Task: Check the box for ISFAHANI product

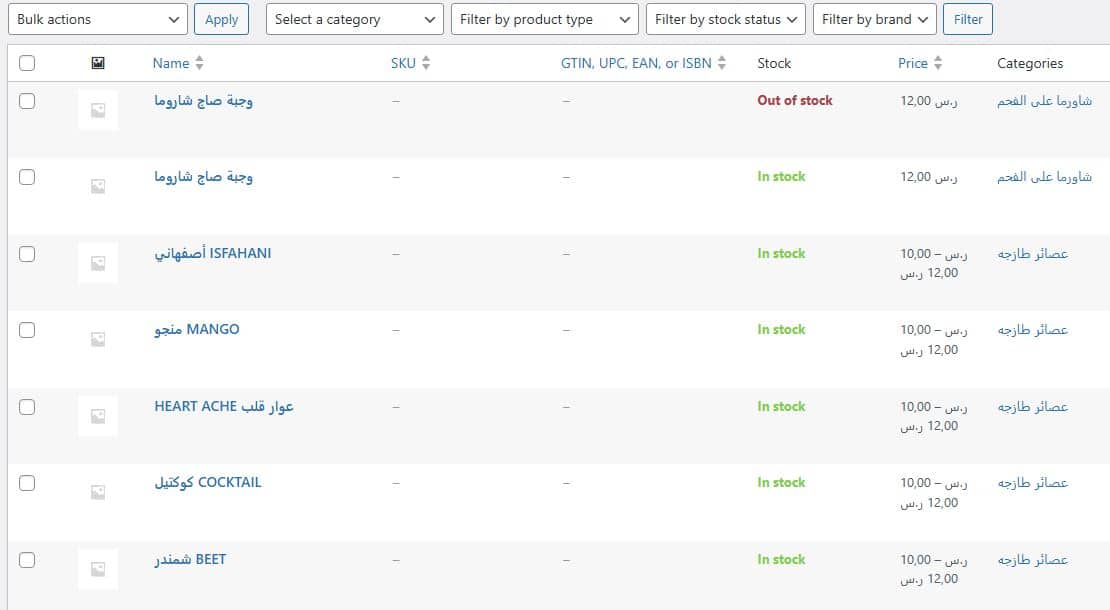Action: 27,254
